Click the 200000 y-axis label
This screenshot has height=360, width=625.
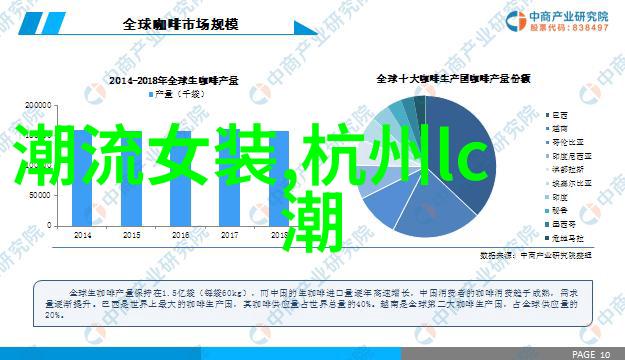pyautogui.click(x=38, y=105)
